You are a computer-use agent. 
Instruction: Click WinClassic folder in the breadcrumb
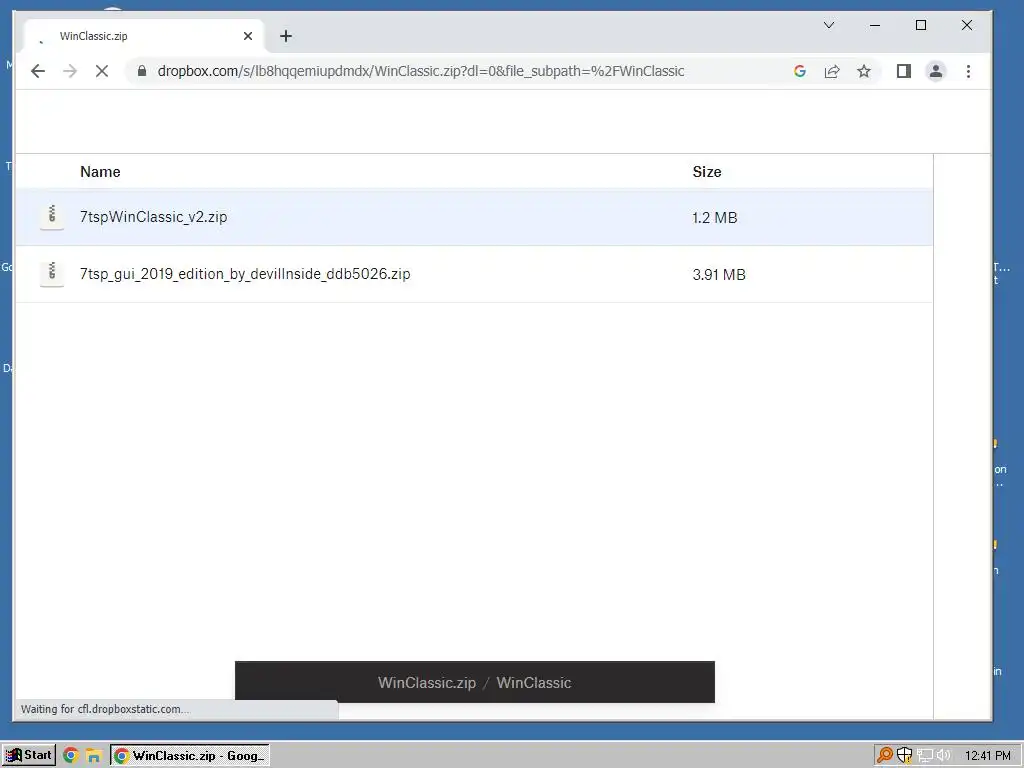pos(534,682)
